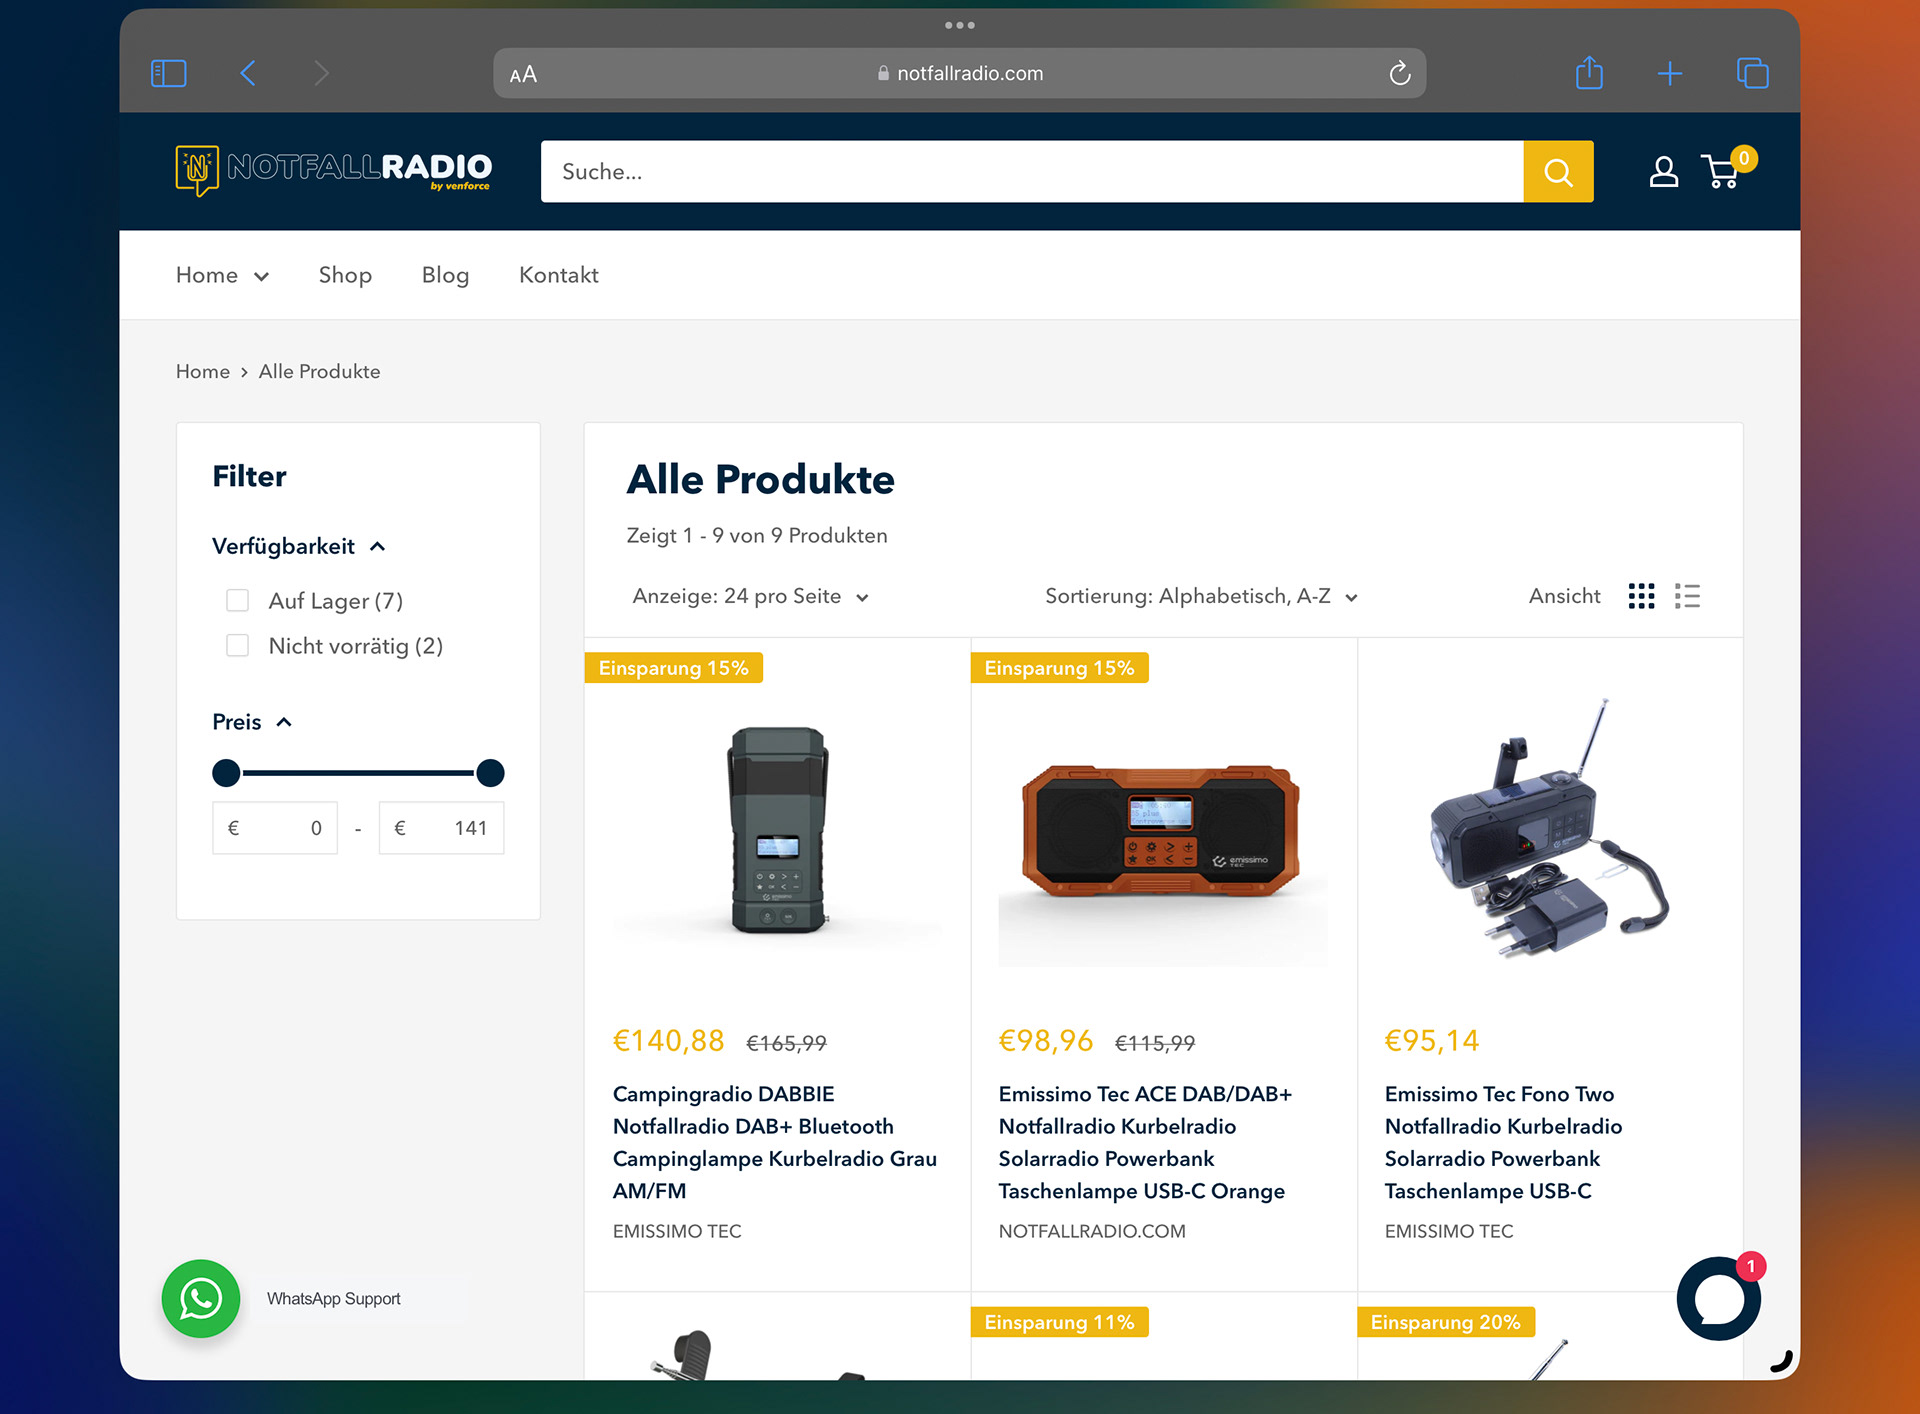Switch to grid view layout
Screen dimensions: 1920x1414
click(1641, 596)
